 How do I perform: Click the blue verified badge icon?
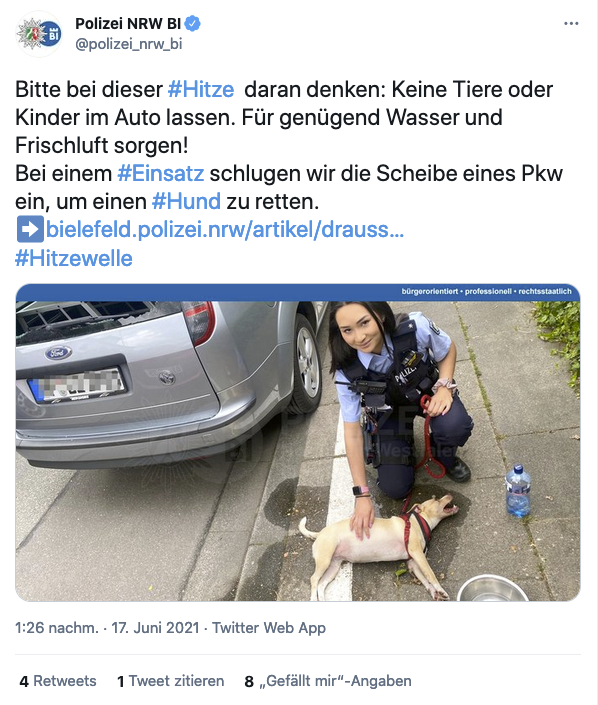click(193, 23)
